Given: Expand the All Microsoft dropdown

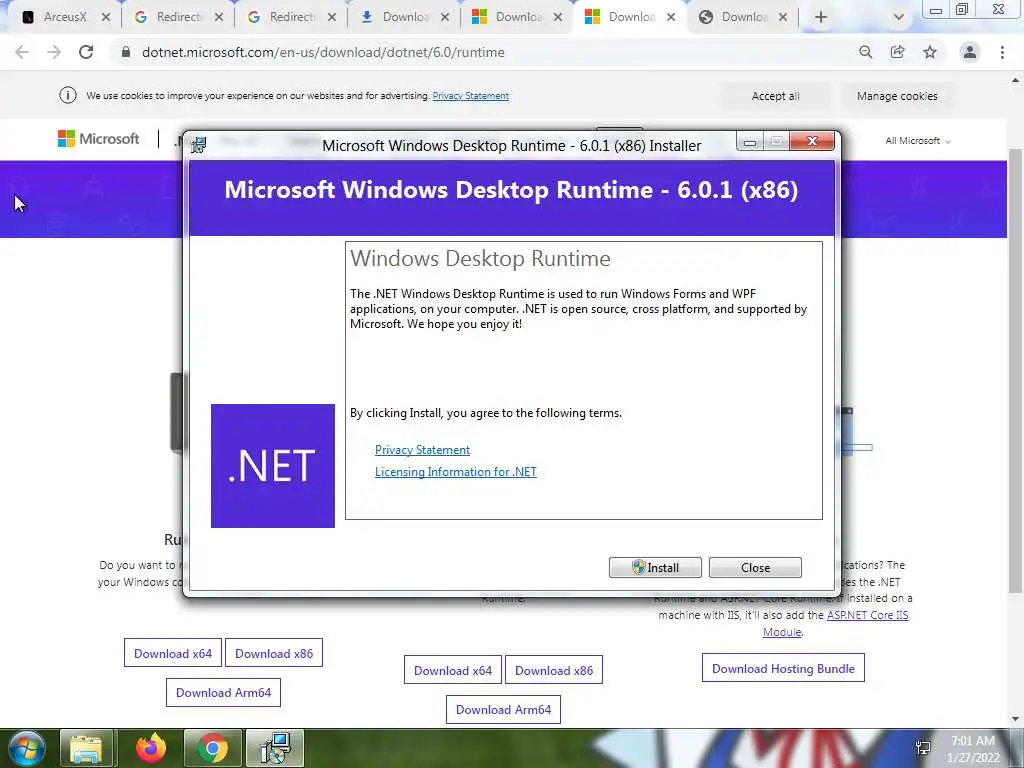Looking at the screenshot, I should [x=918, y=140].
